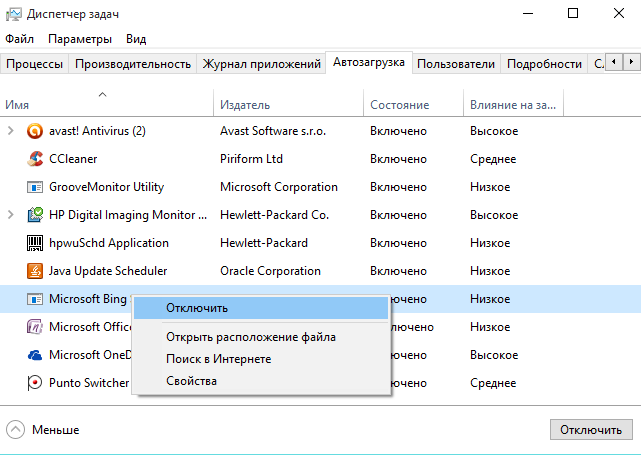Click the Task Manager title bar icon
Screen dimensions: 641x455
(13, 14)
